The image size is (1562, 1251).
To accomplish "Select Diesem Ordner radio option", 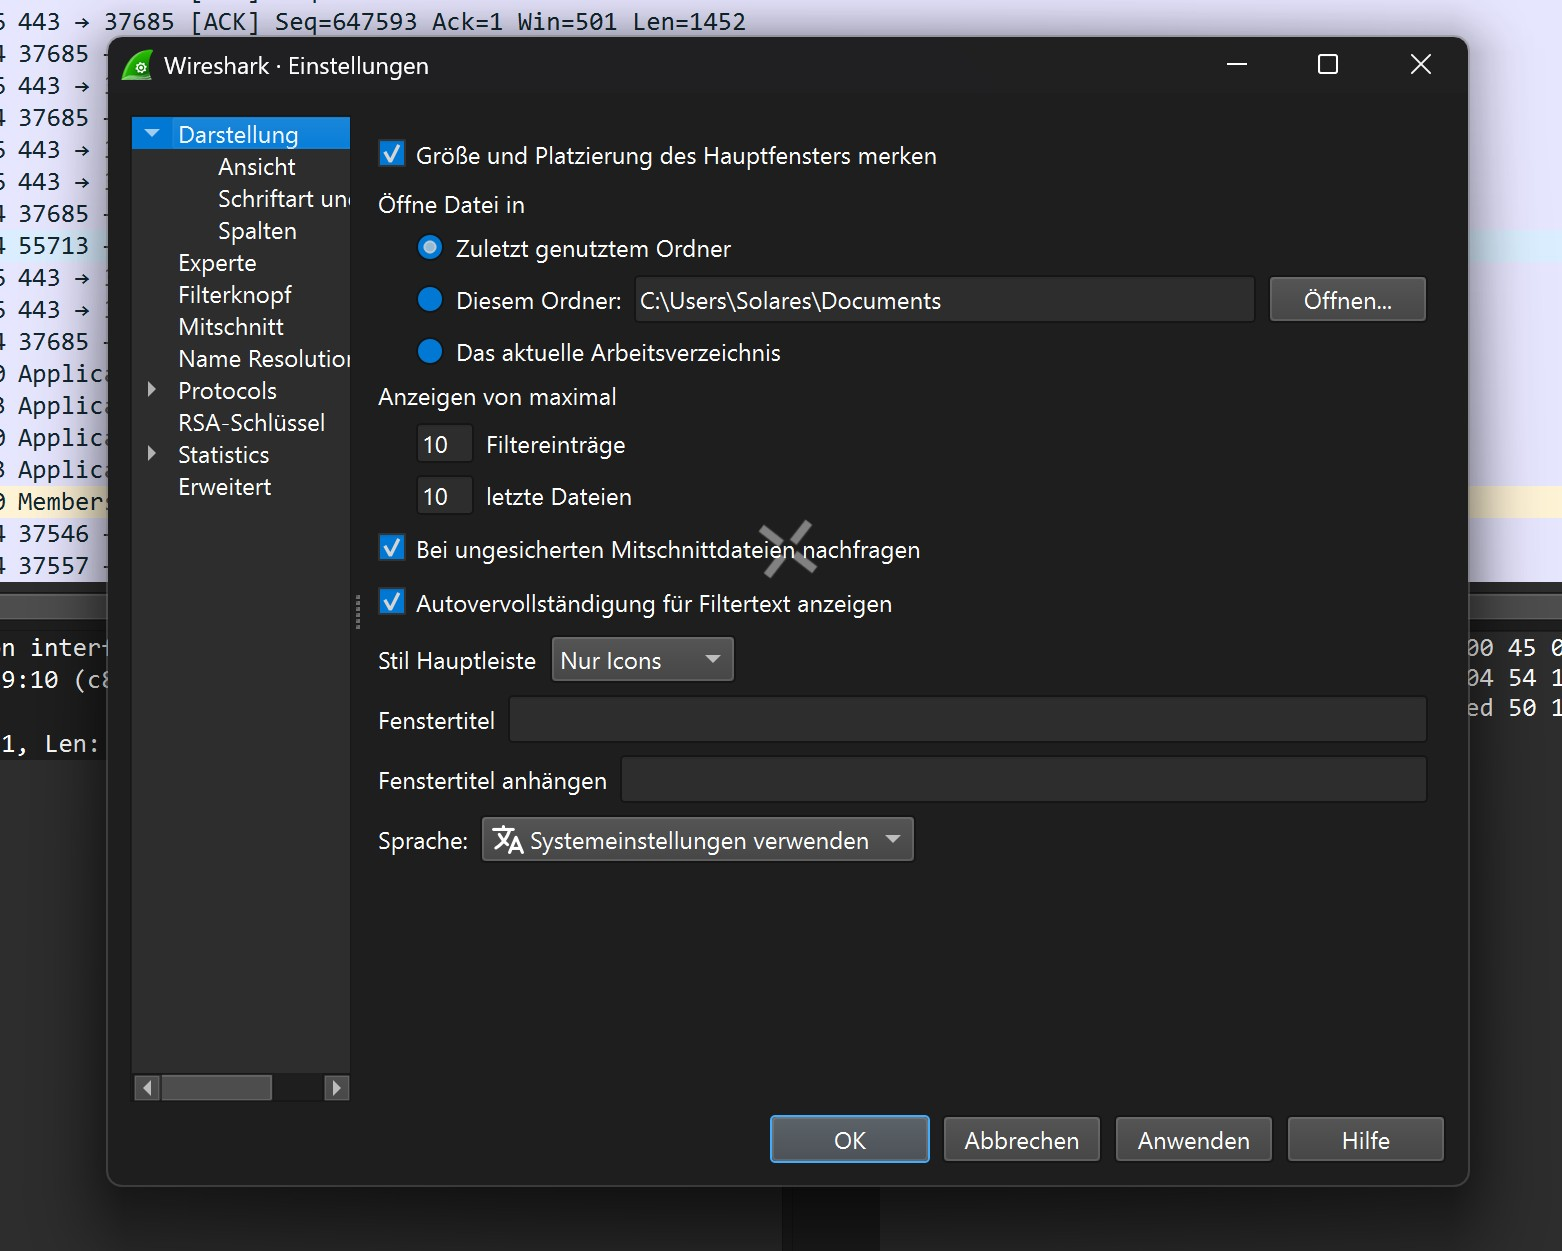I will pyautogui.click(x=430, y=300).
